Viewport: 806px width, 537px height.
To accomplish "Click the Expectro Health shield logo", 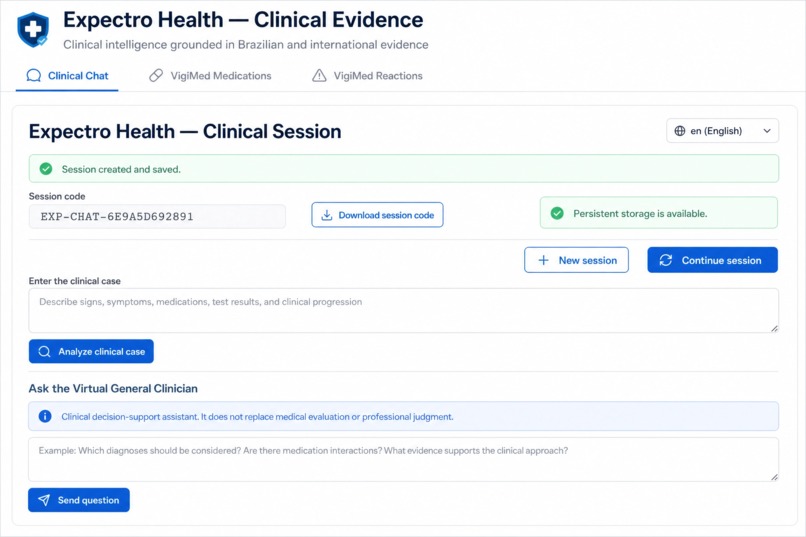I will [x=33, y=30].
